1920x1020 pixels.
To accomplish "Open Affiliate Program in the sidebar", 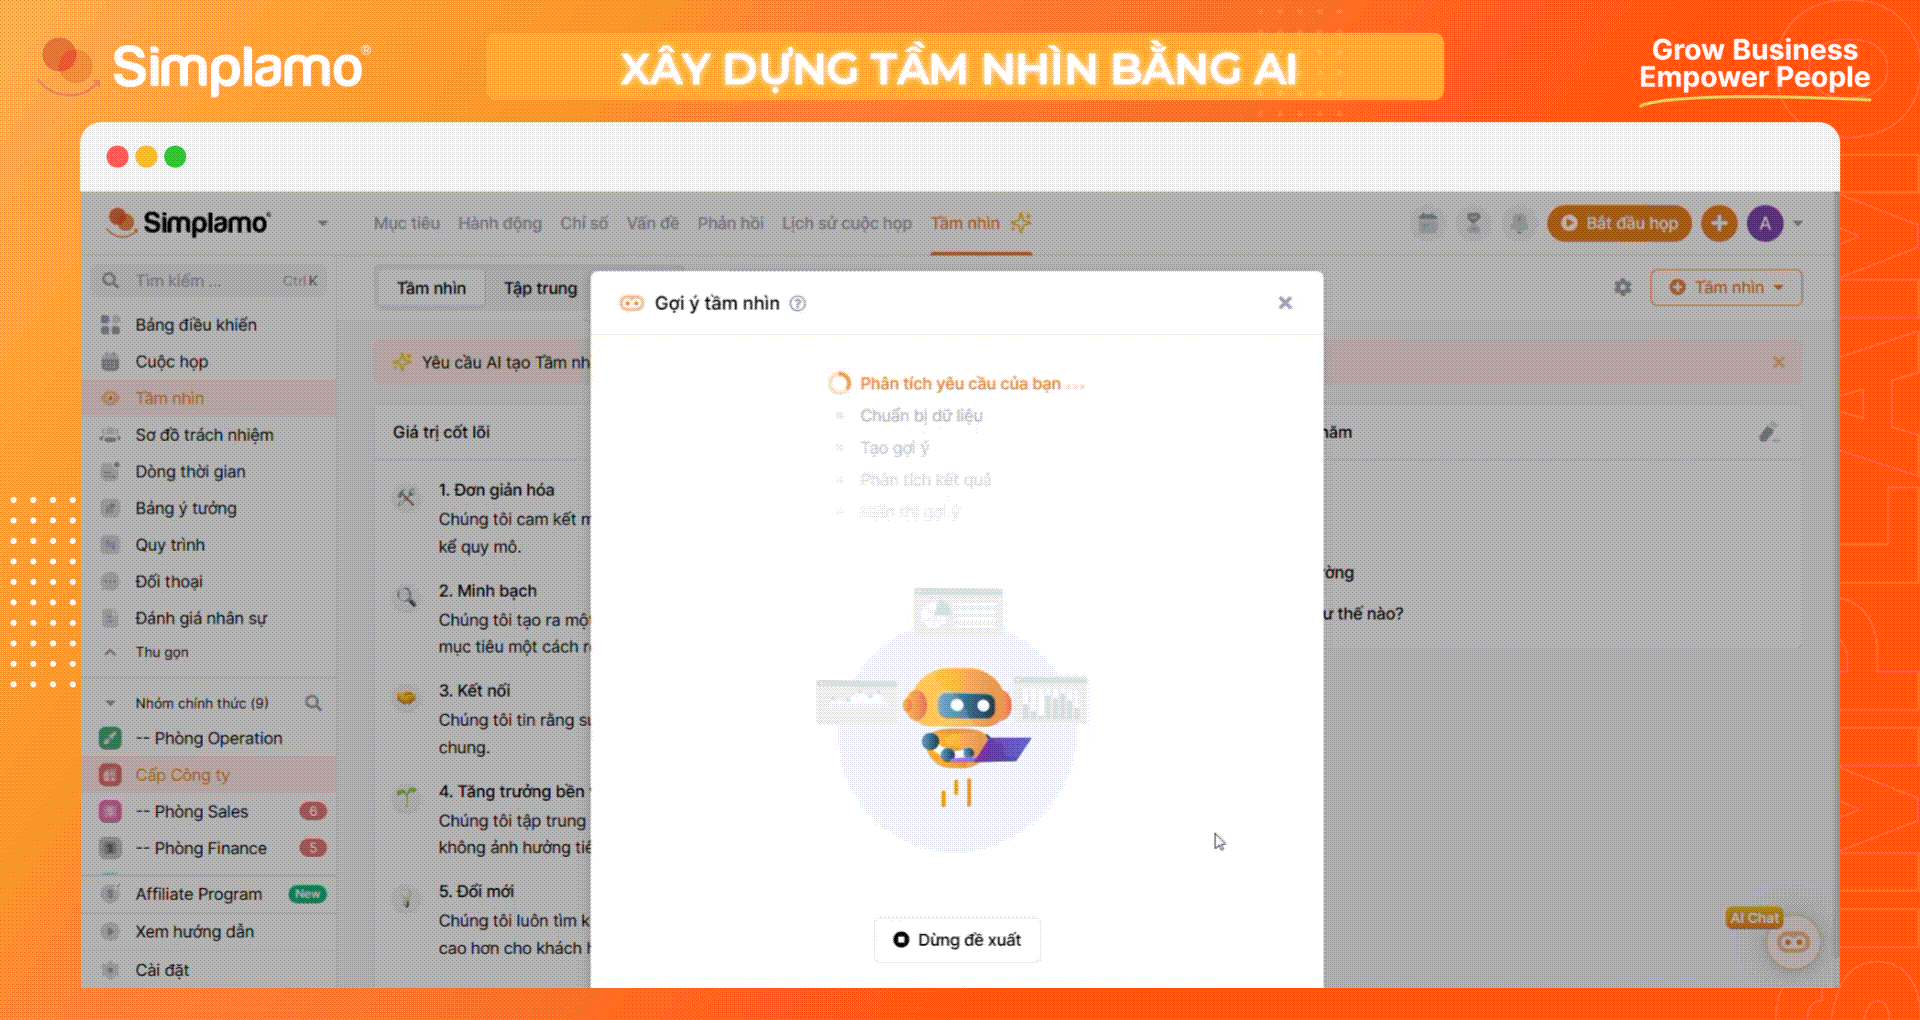I will [199, 894].
